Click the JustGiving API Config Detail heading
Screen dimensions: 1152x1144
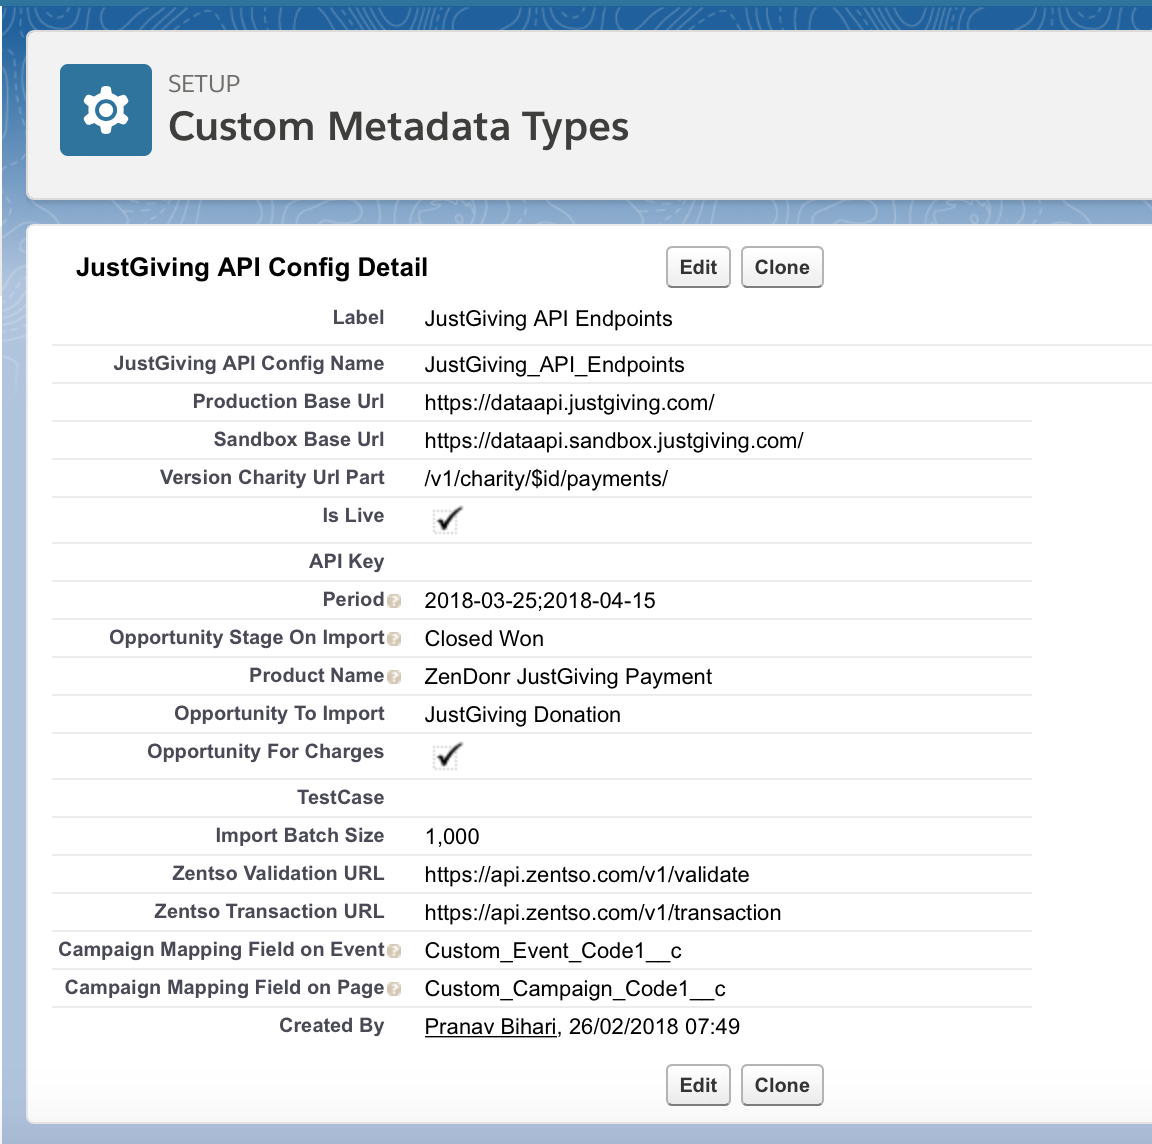(x=252, y=267)
